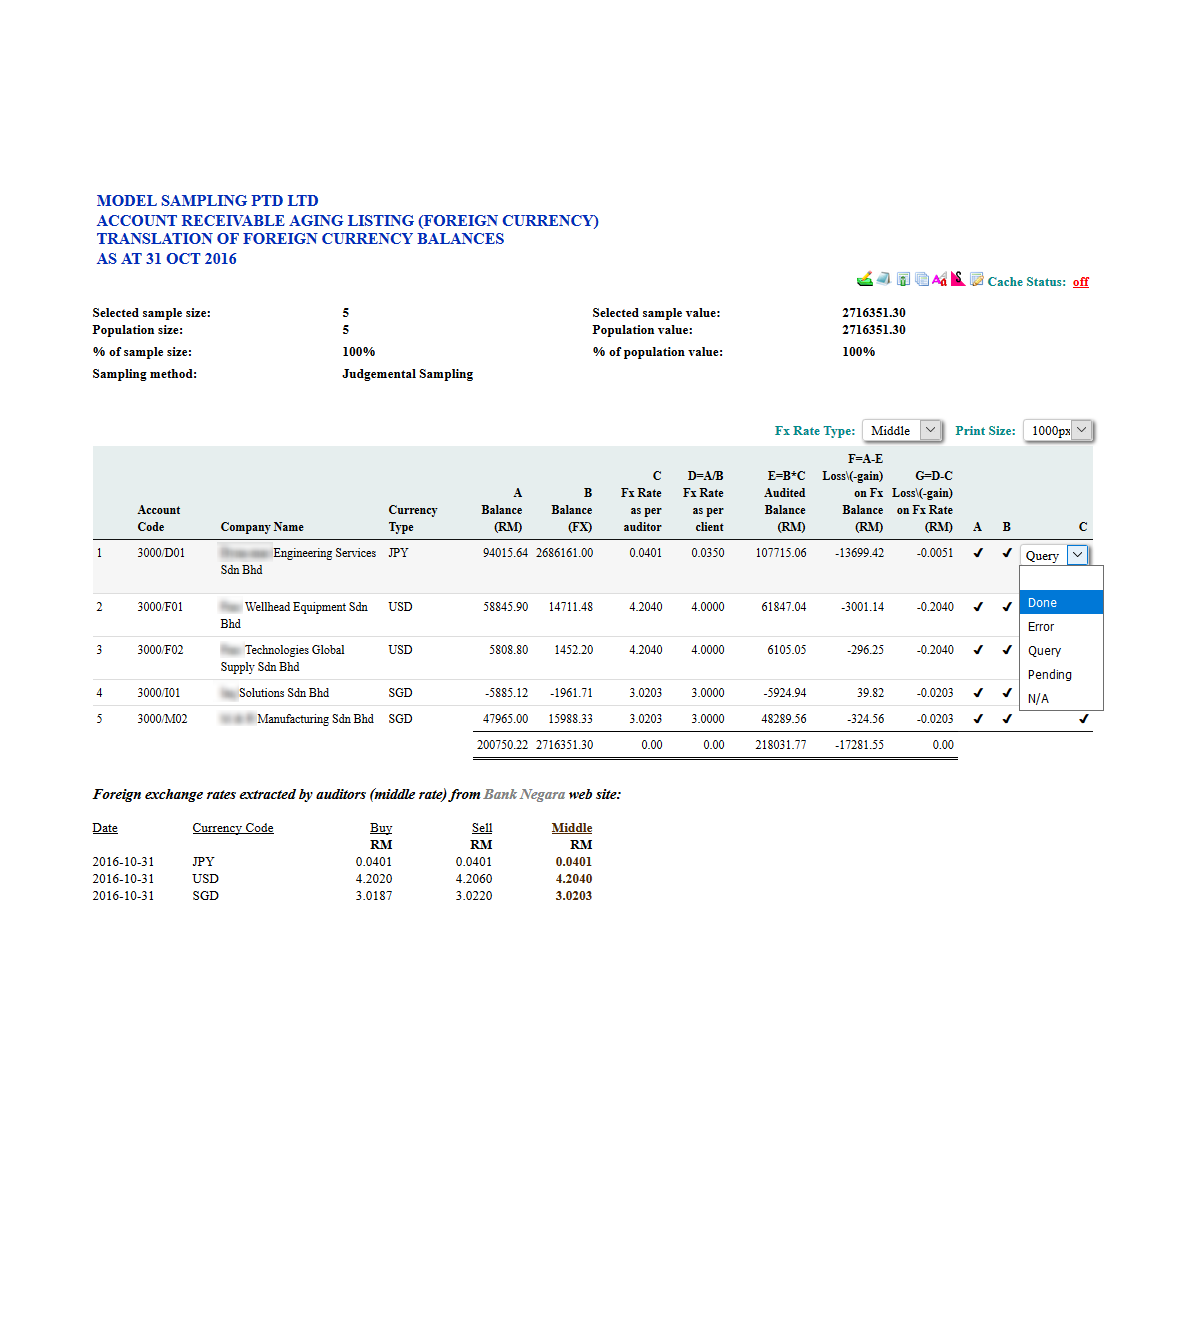Toggle column B checkmark for account 3000/F02
The image size is (1200, 1333).
(x=1007, y=650)
